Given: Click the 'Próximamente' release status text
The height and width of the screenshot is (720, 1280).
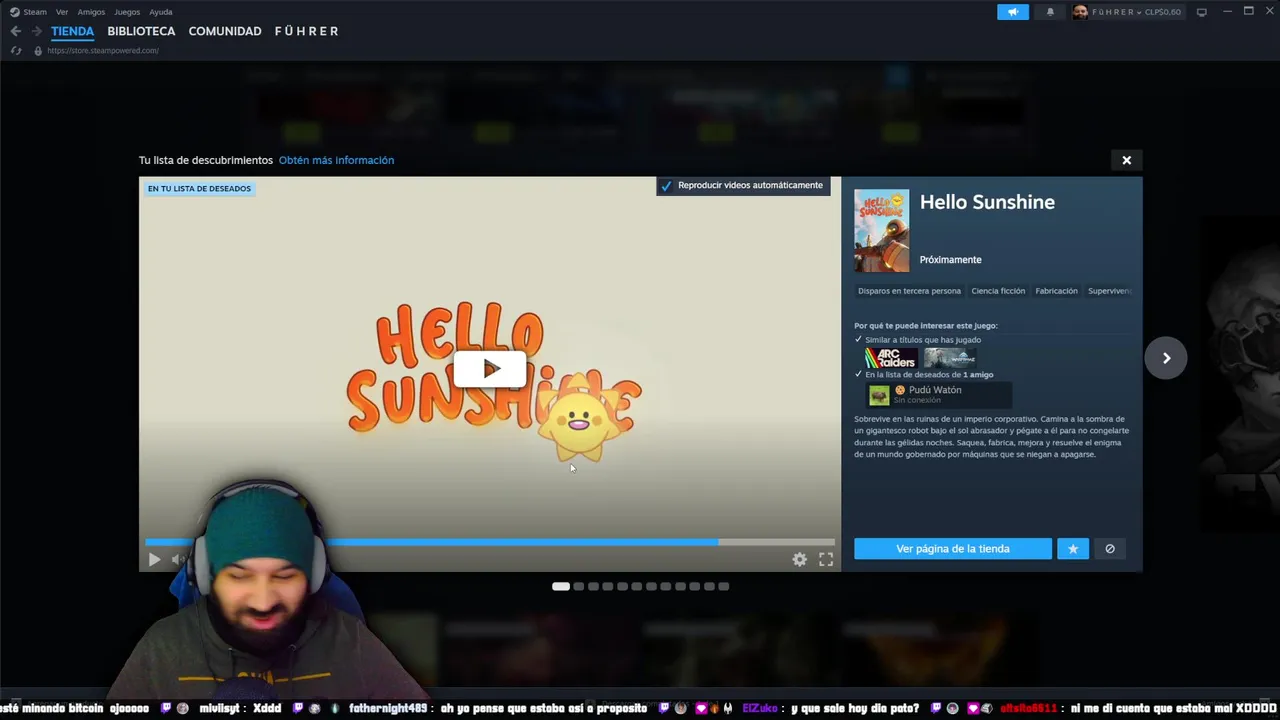Looking at the screenshot, I should click(950, 260).
